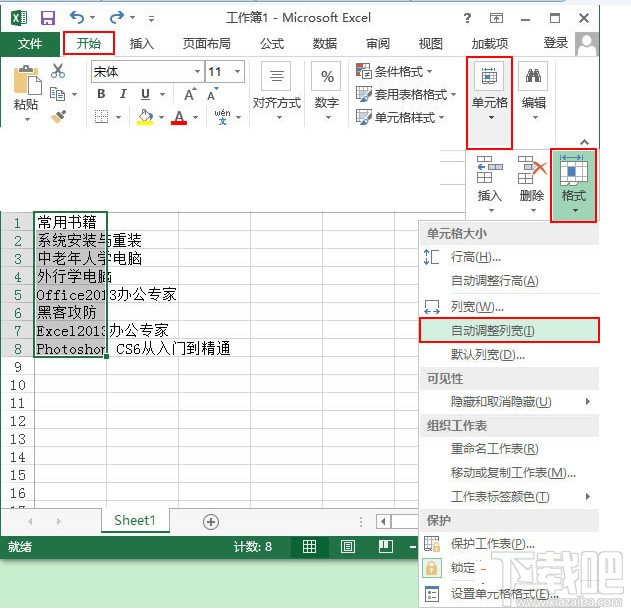Select 重命名工作表(R) rename sheet
631x612 pixels.
[509, 449]
